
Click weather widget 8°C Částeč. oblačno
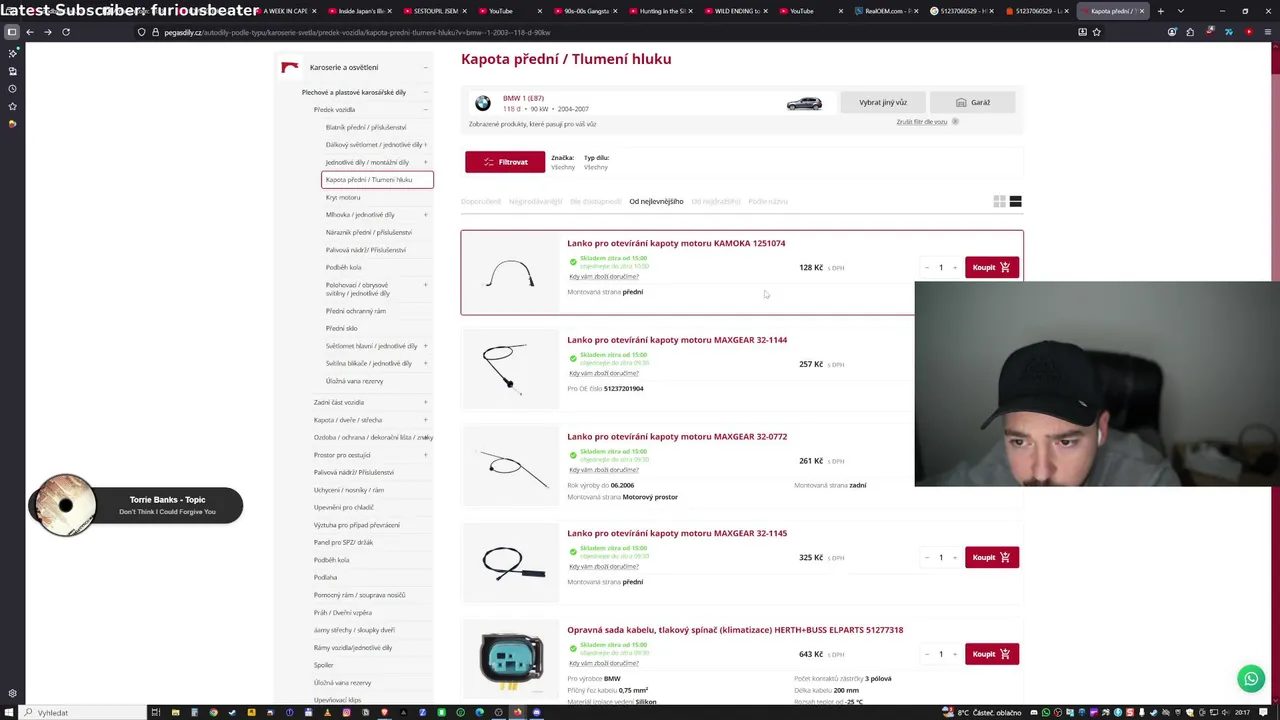982,713
